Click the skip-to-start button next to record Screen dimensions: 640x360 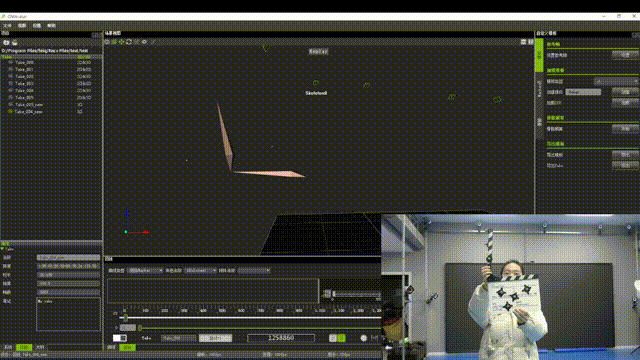[374, 338]
